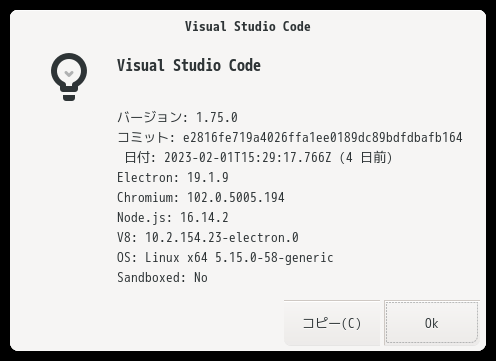The height and width of the screenshot is (361, 496).
Task: Click the Electron 19.1.9 line
Action: [x=173, y=177]
